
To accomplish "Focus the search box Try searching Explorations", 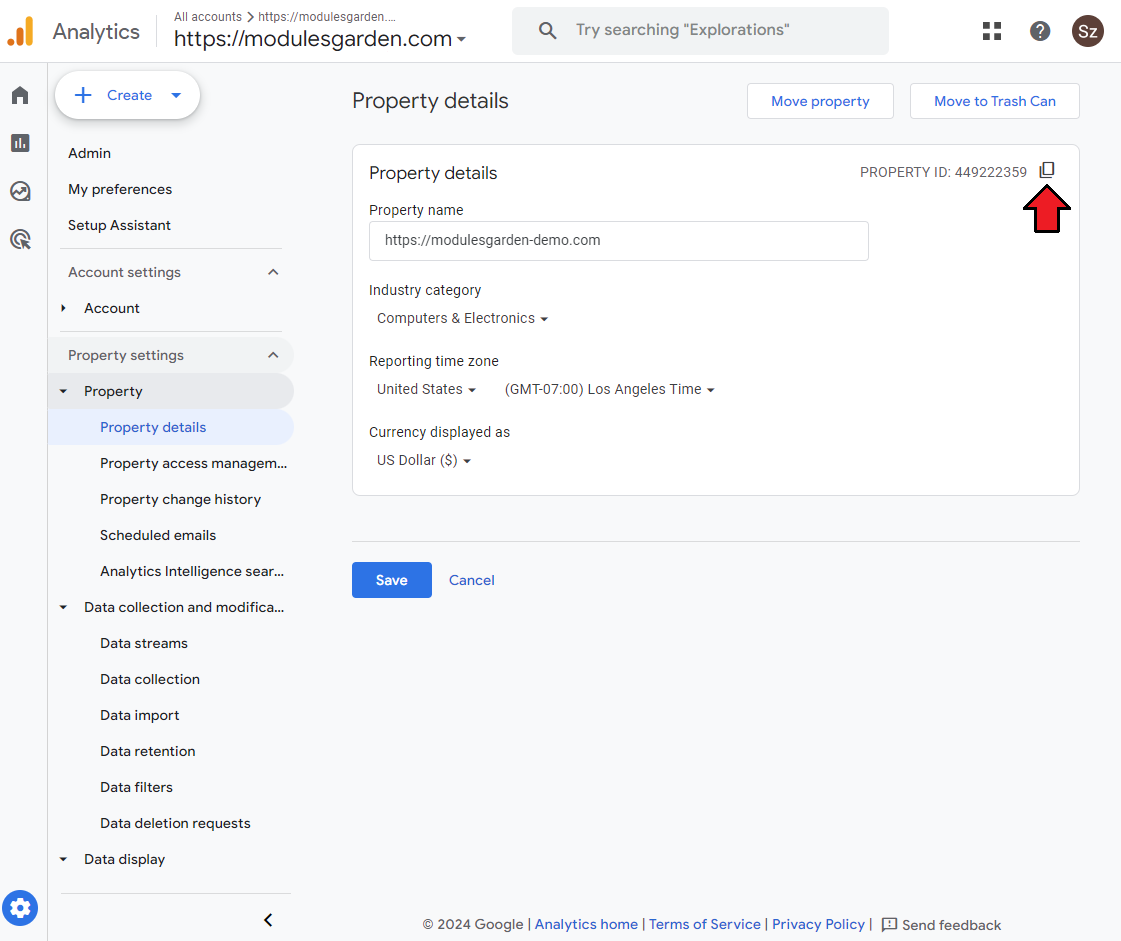I will tap(700, 31).
